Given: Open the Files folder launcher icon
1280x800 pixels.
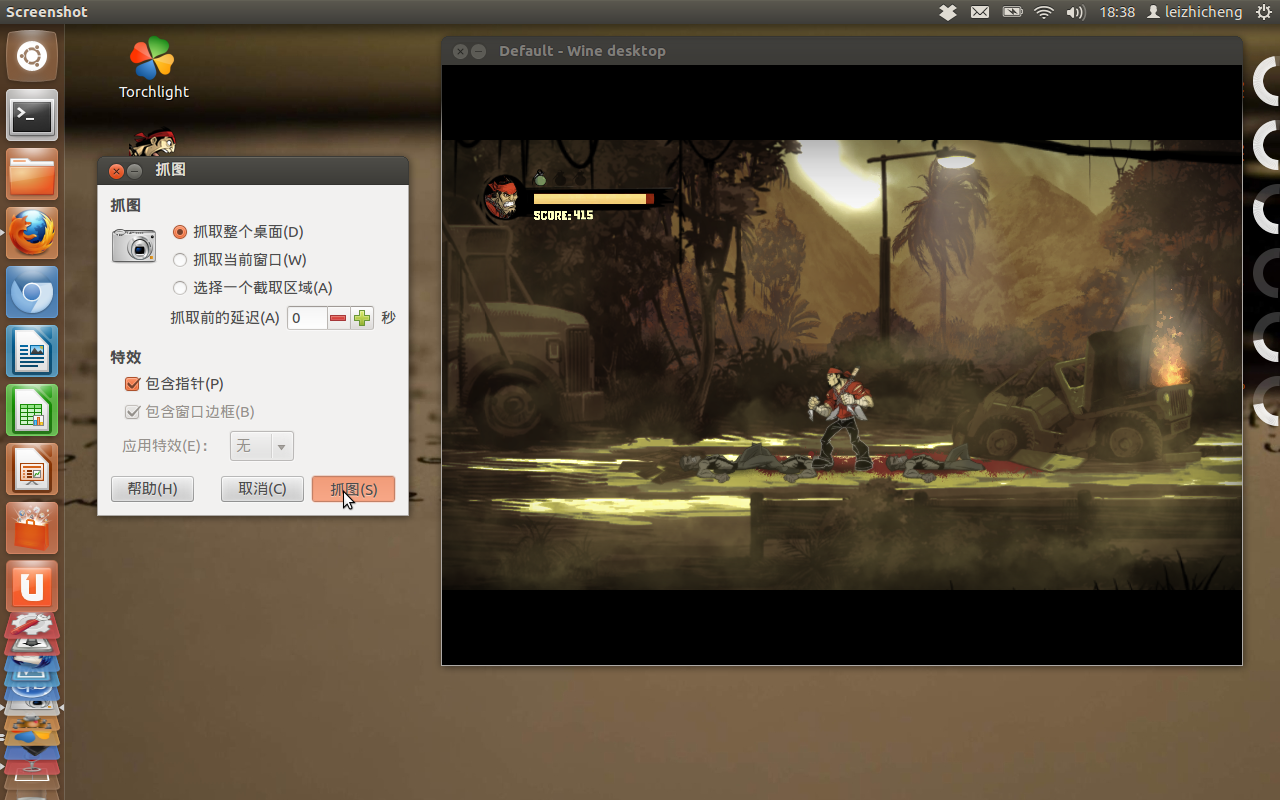Looking at the screenshot, I should (32, 174).
